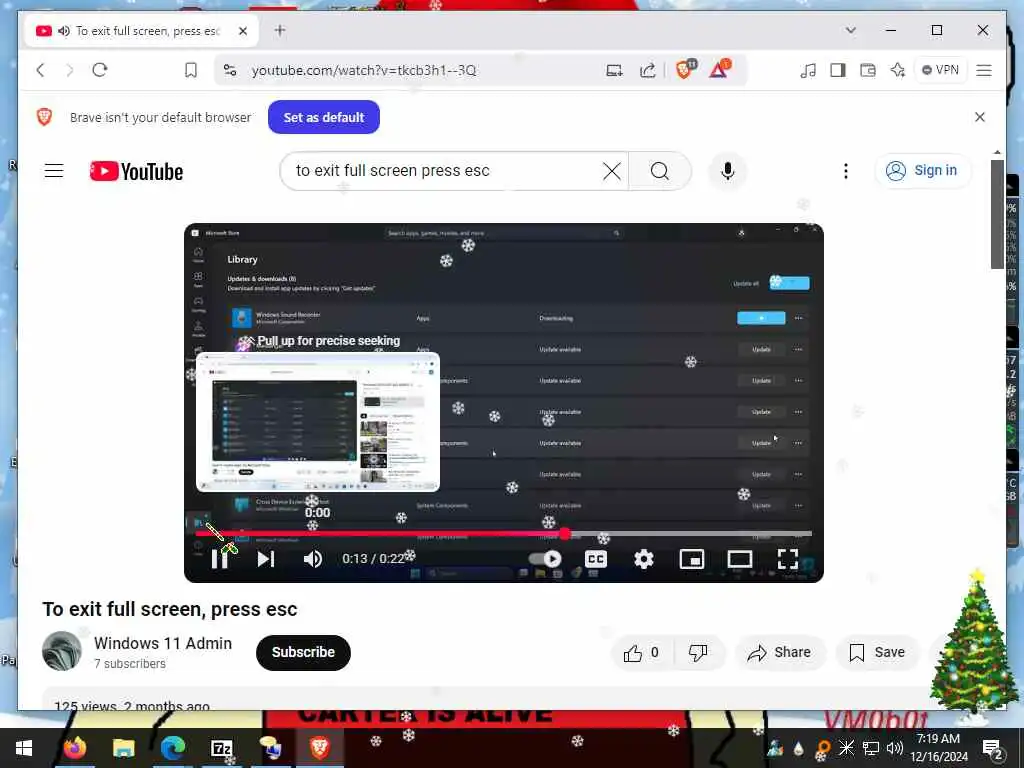Open cast/install icon in address bar
This screenshot has height=768, width=1024.
[615, 70]
